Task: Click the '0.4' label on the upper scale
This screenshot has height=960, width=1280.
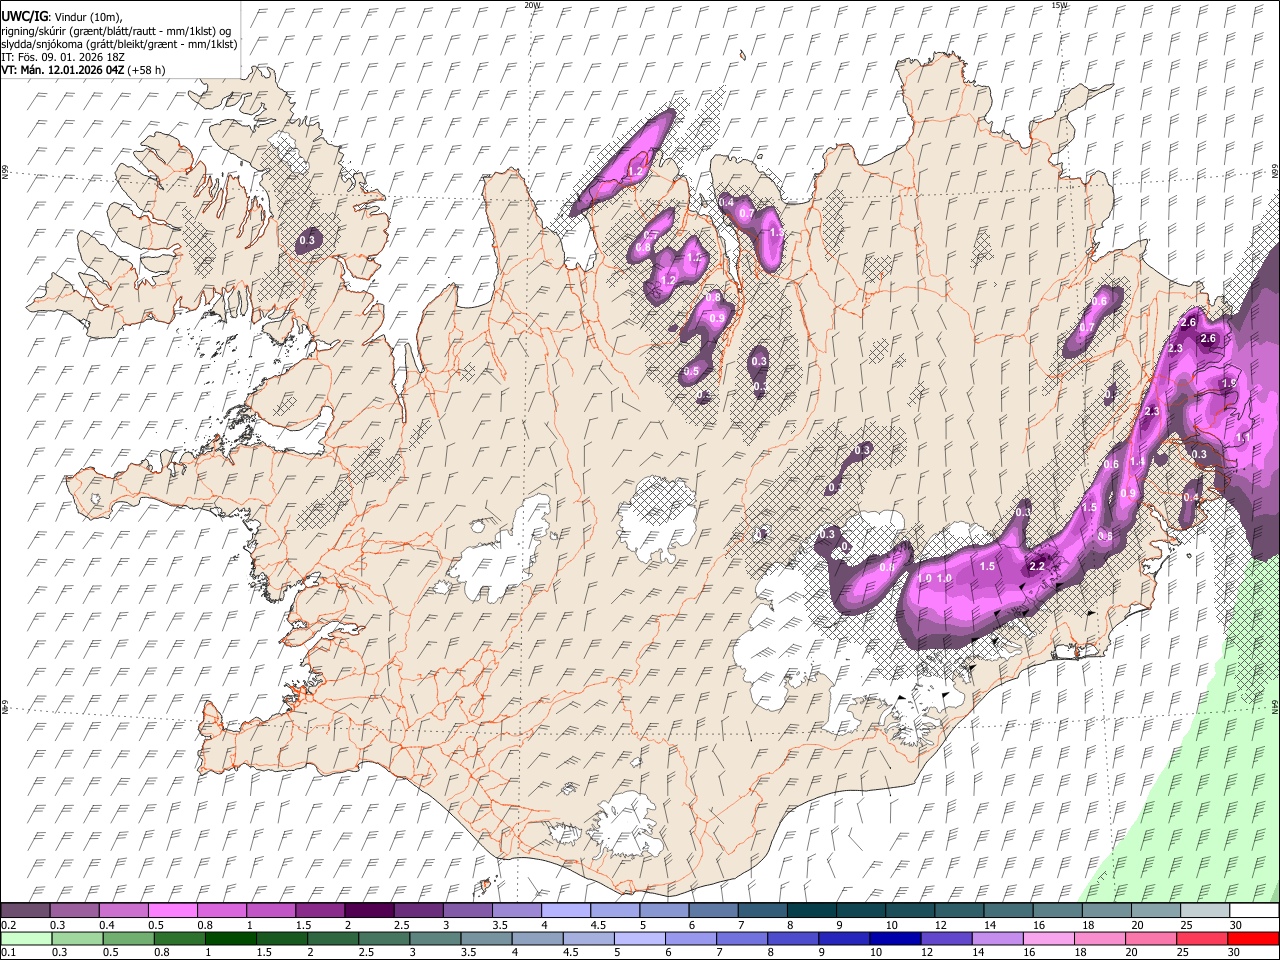Action: pyautogui.click(x=107, y=925)
